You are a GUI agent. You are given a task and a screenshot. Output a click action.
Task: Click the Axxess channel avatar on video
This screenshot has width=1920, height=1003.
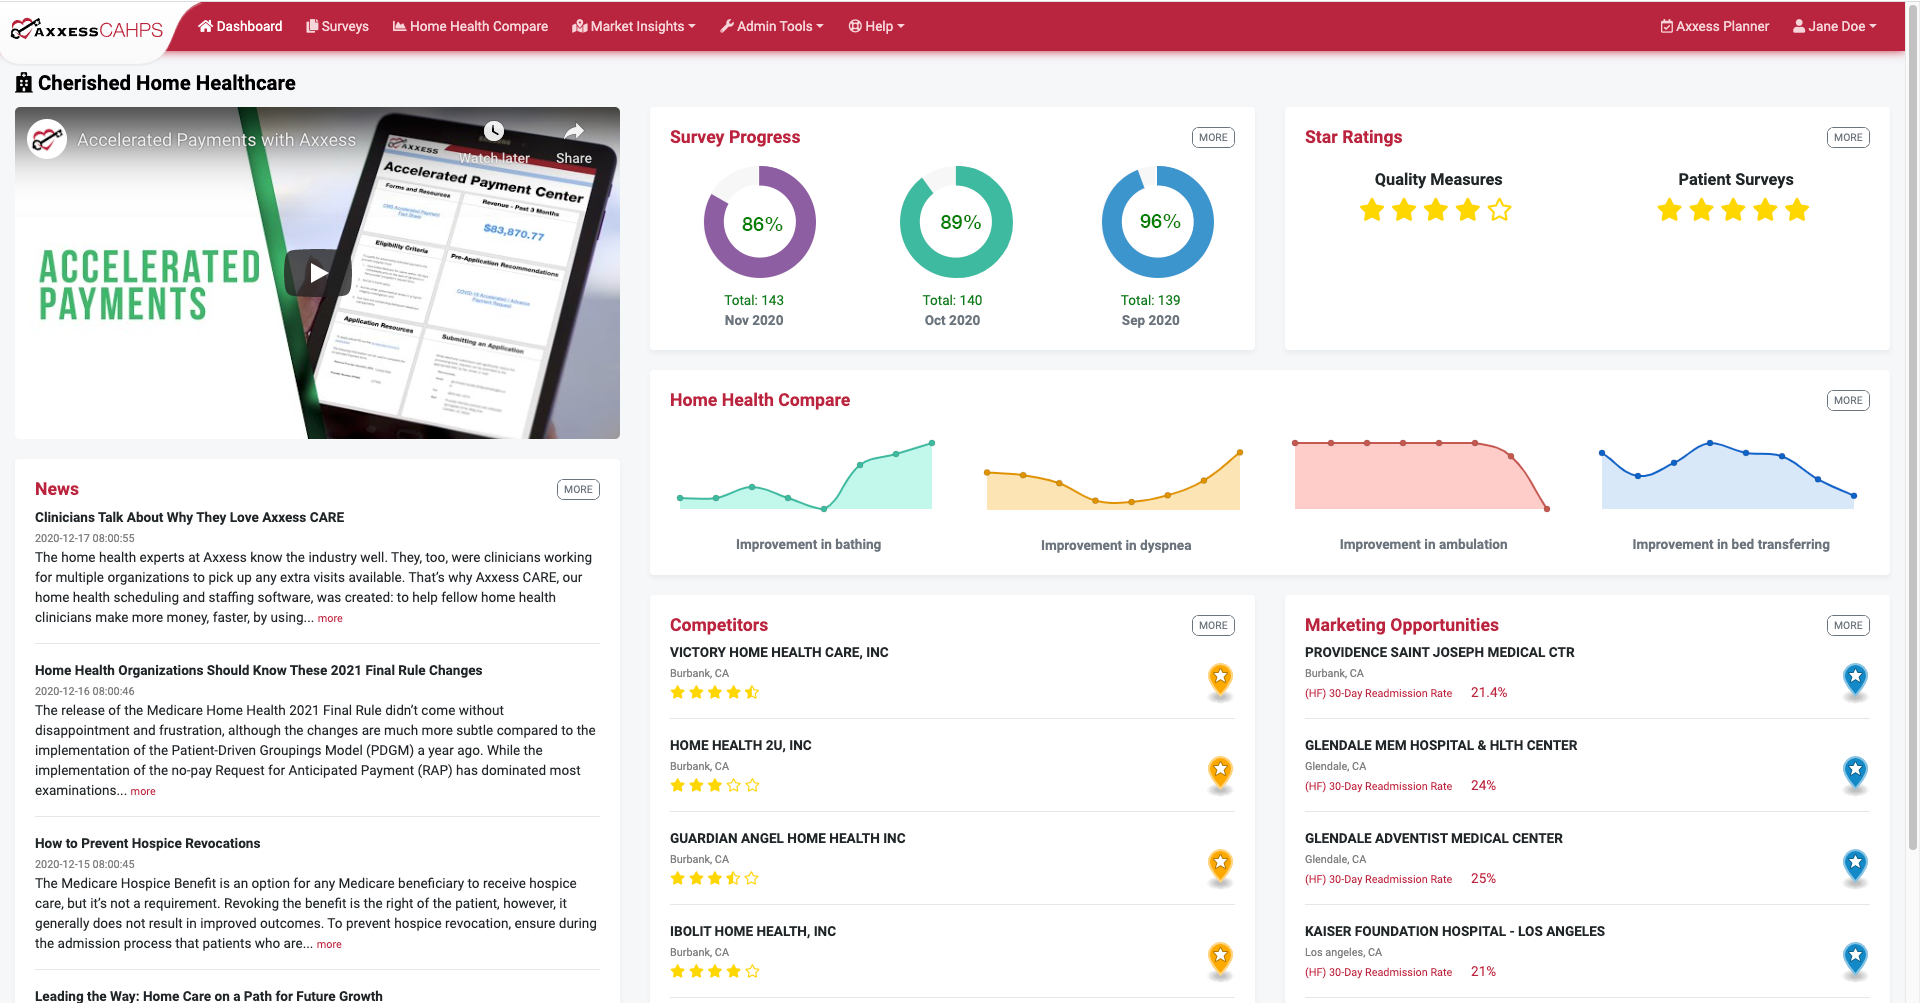[47, 139]
